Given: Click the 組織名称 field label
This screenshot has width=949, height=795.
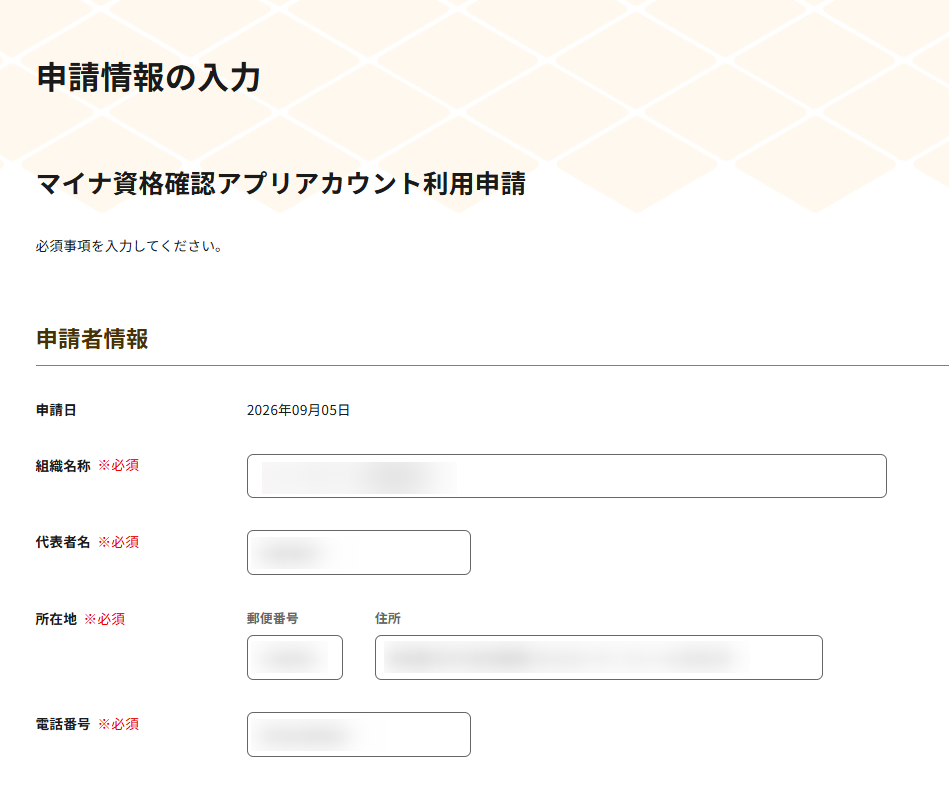Looking at the screenshot, I should click(63, 466).
